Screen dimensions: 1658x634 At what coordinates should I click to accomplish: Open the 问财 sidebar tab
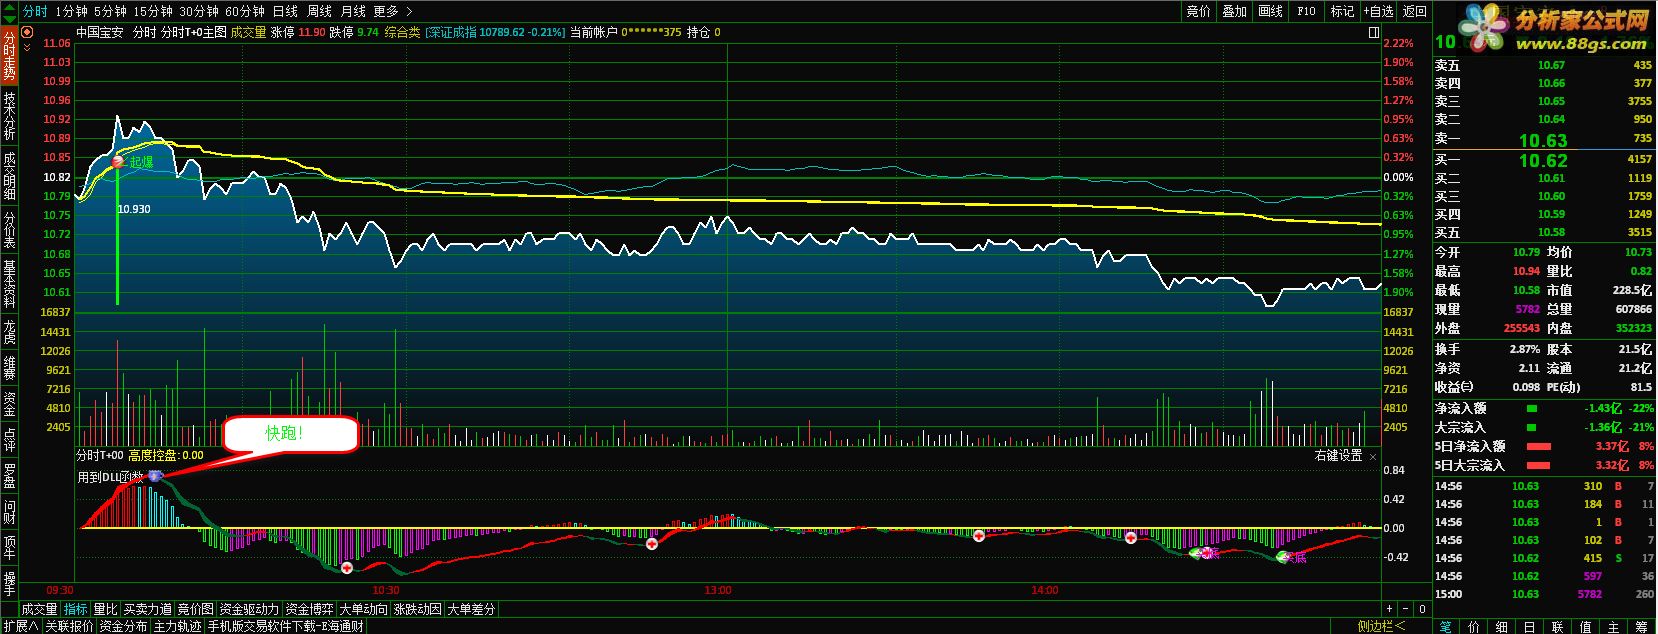9,512
